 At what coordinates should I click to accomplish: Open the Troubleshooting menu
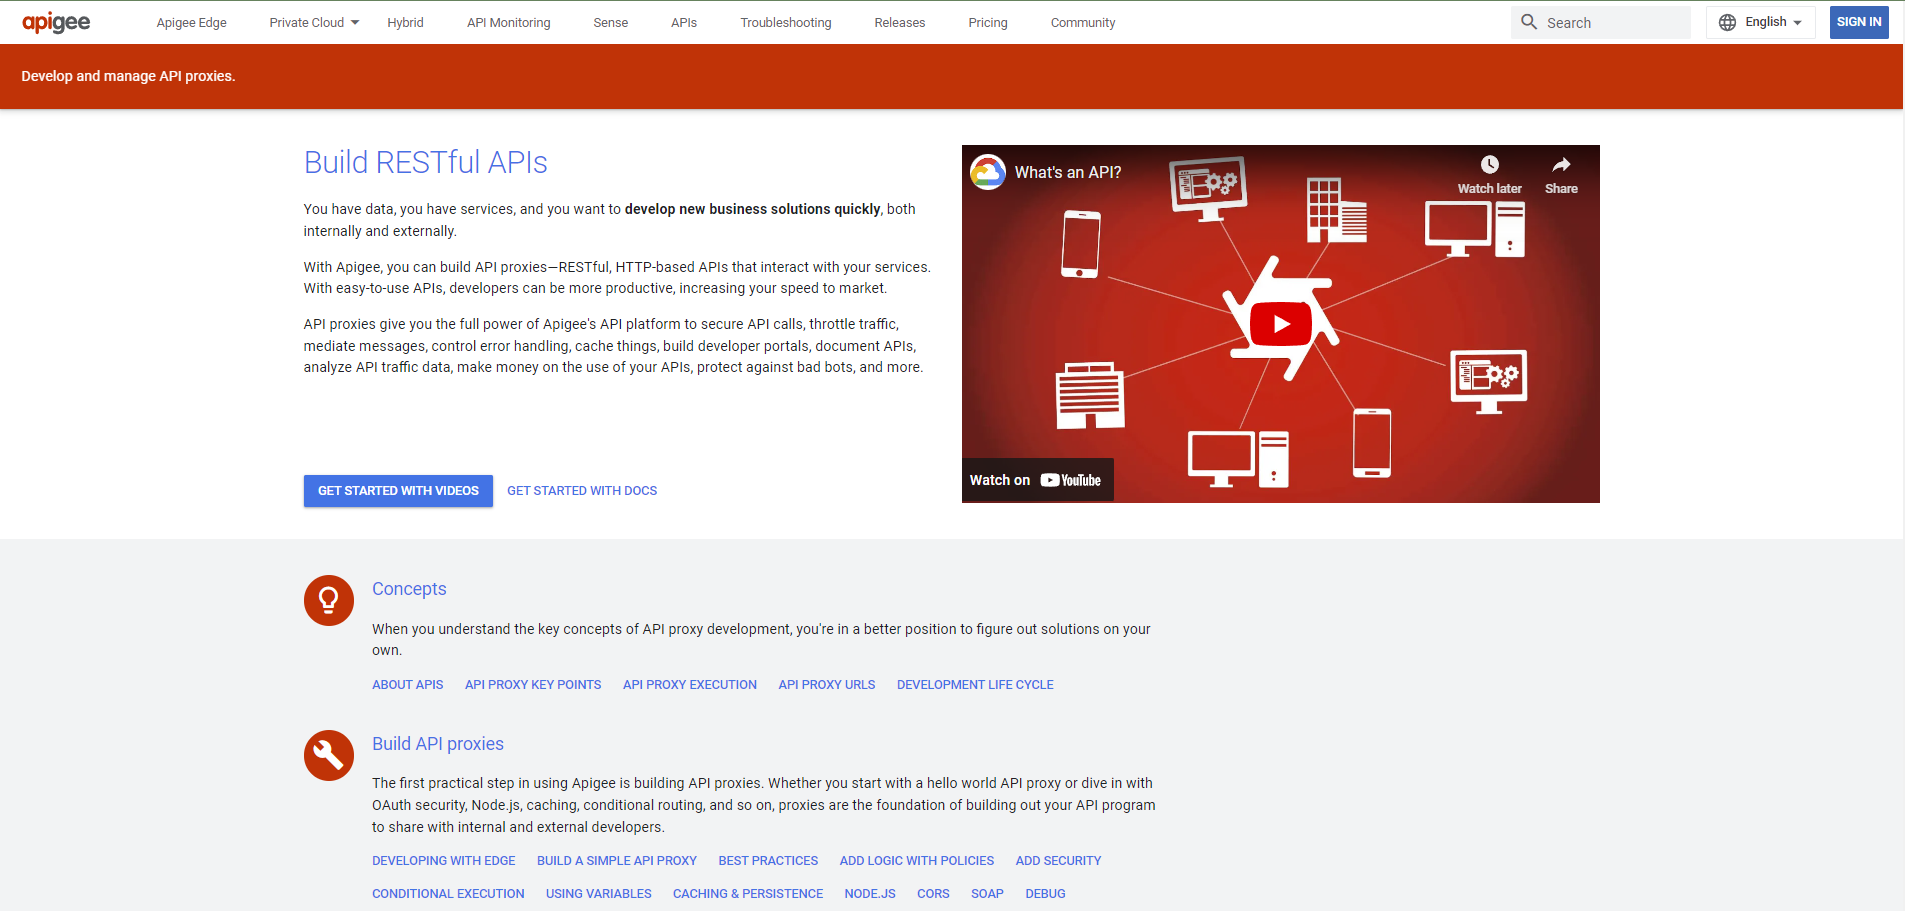[785, 22]
